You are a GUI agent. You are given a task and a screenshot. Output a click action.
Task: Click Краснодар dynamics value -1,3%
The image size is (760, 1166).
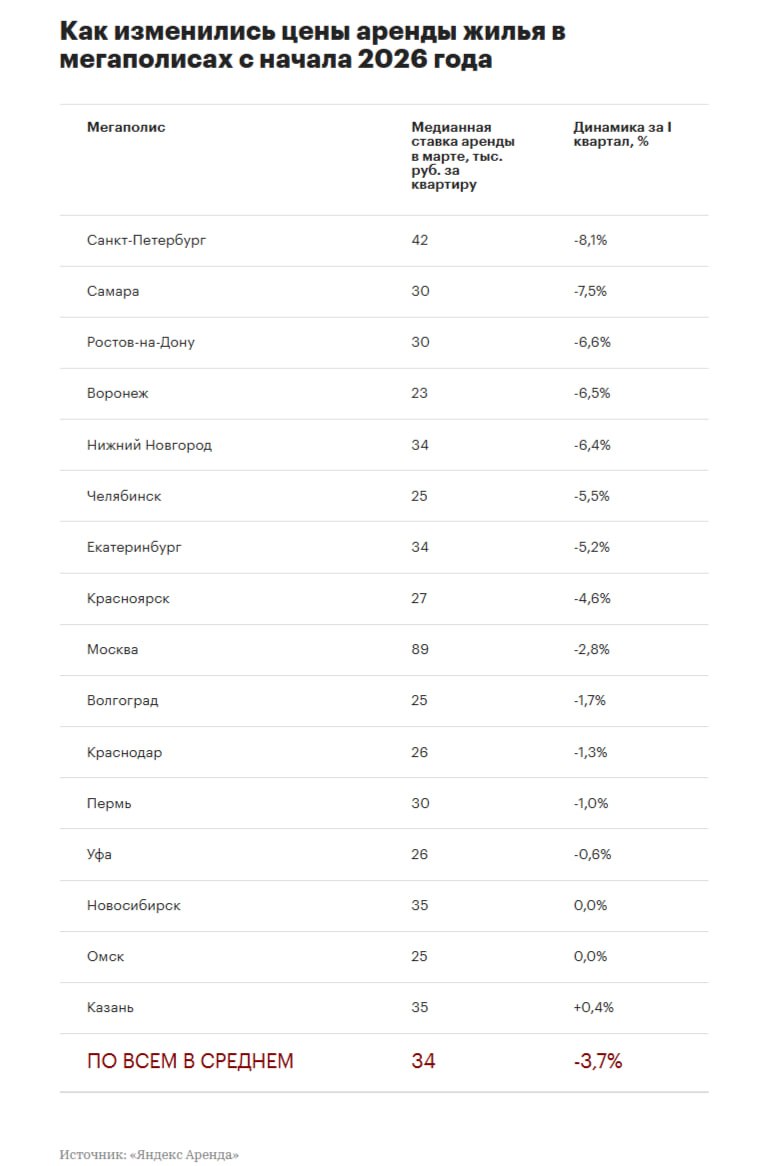(591, 752)
